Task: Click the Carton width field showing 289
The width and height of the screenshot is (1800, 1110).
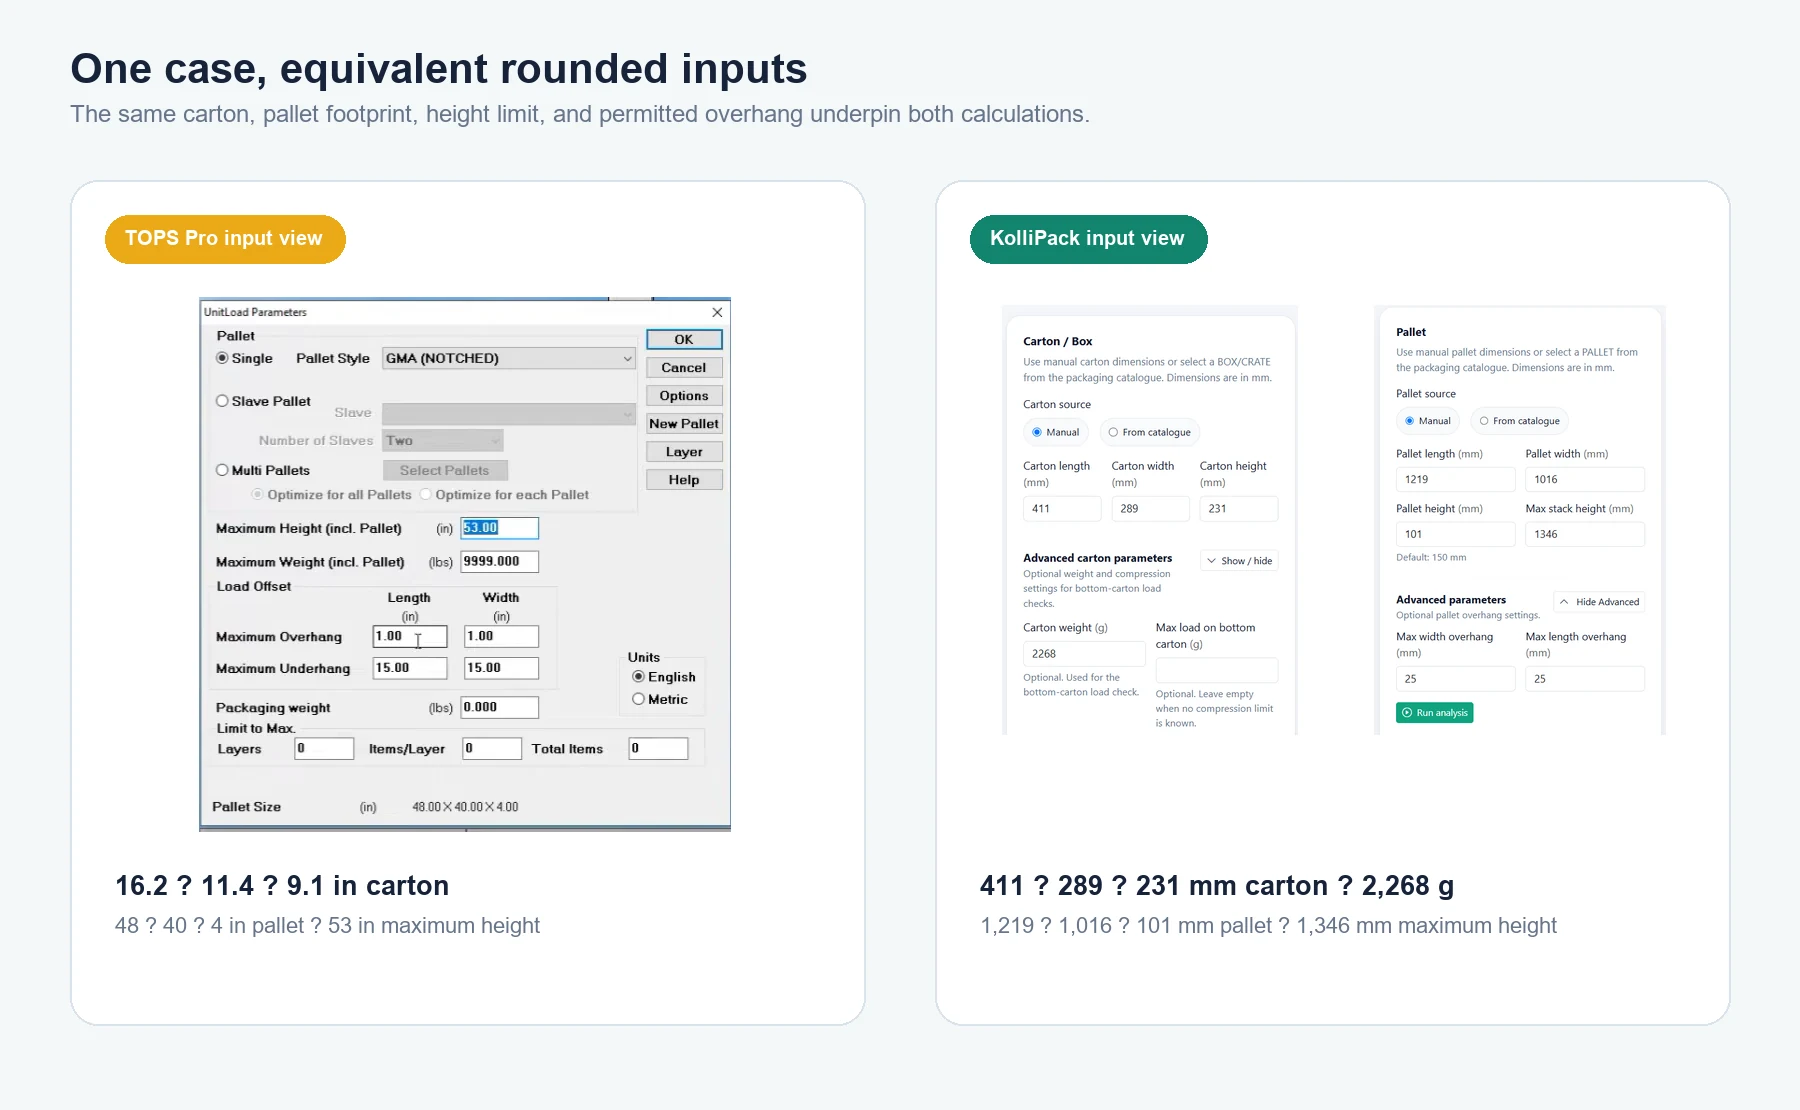Action: click(1150, 509)
